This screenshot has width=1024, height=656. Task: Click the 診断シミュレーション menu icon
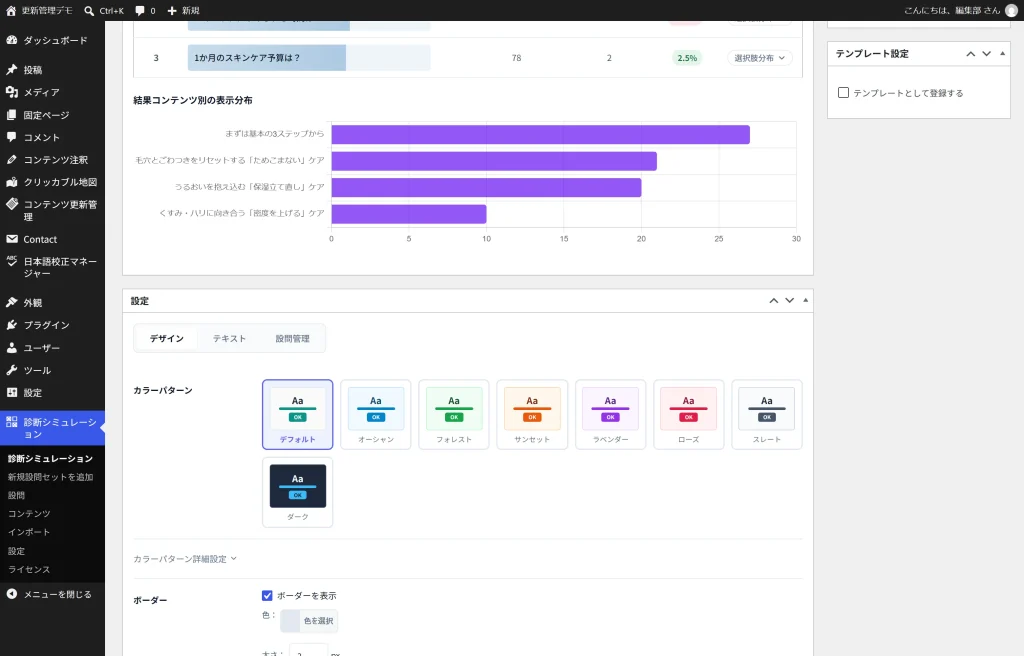click(12, 422)
